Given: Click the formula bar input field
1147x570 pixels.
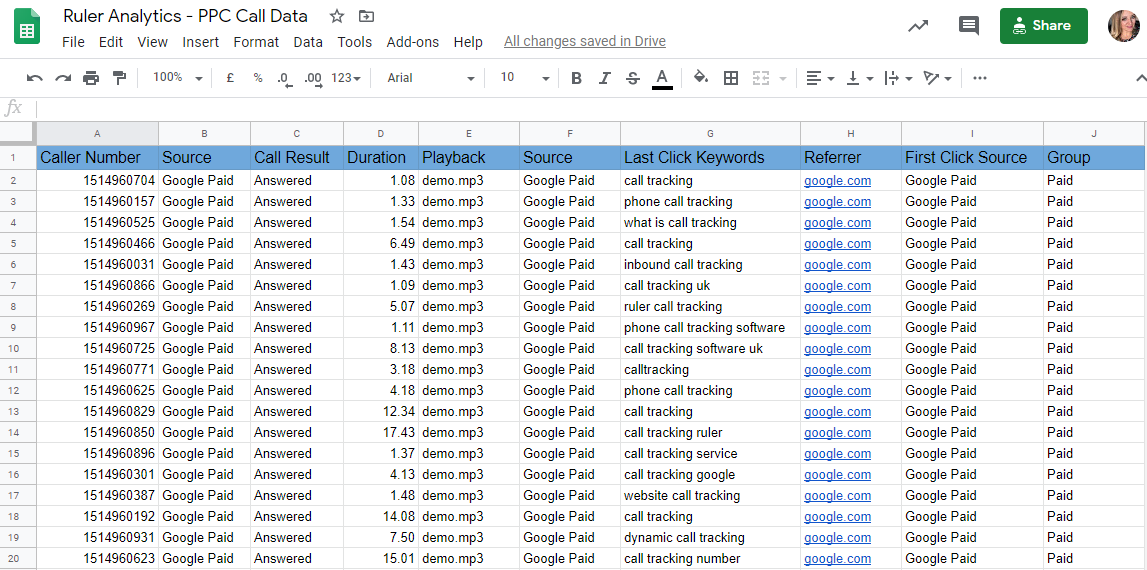Looking at the screenshot, I should coord(590,108).
